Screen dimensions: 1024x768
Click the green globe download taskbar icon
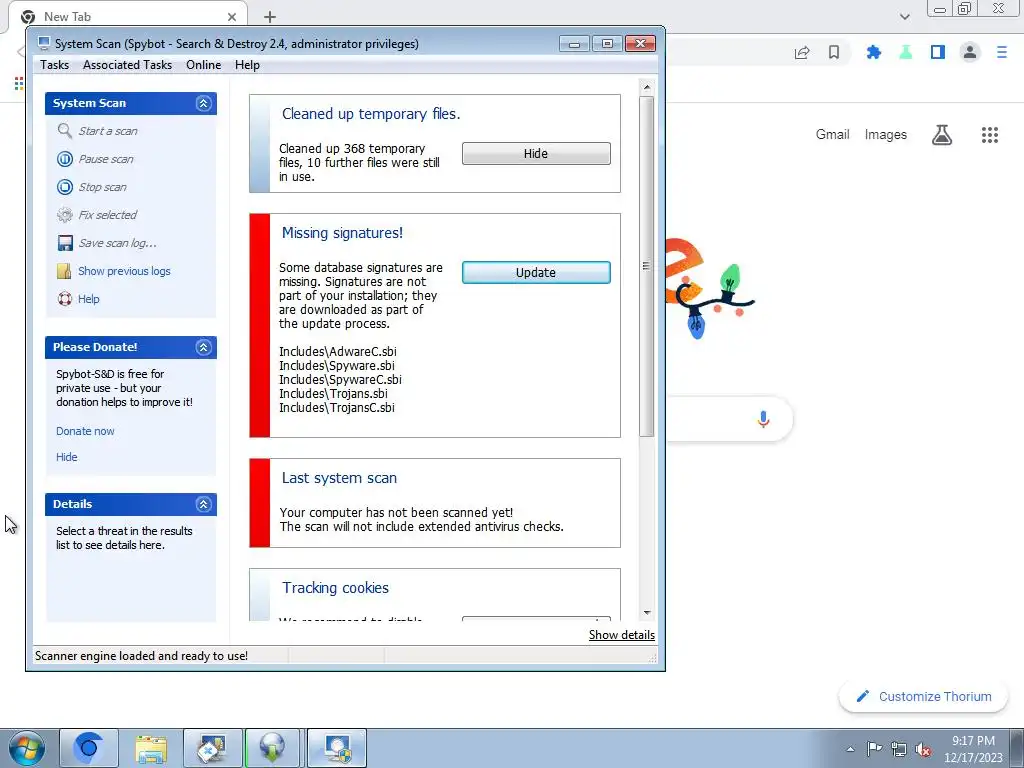(273, 748)
